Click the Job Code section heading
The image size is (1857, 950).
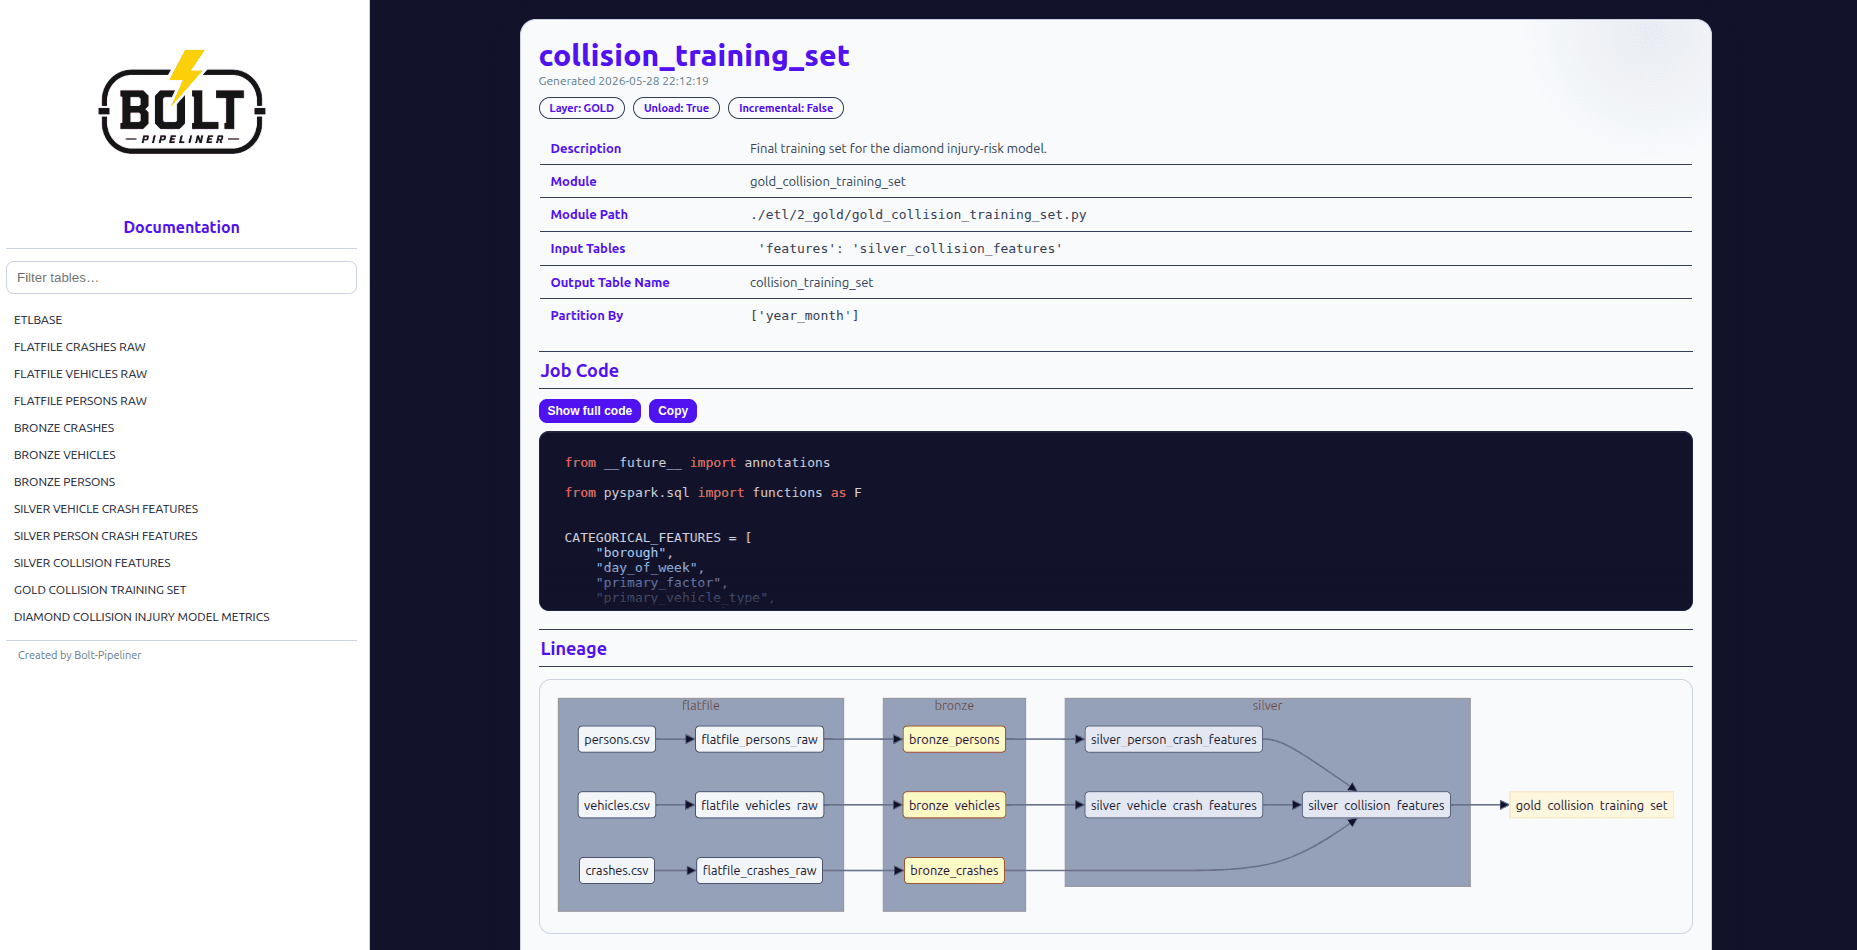coord(580,371)
